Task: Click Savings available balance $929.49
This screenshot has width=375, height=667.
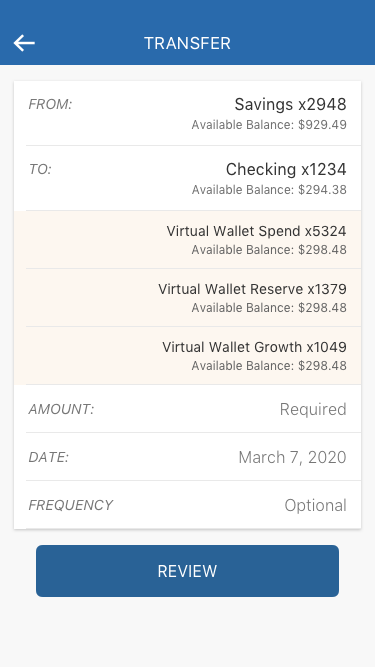Action: [269, 125]
